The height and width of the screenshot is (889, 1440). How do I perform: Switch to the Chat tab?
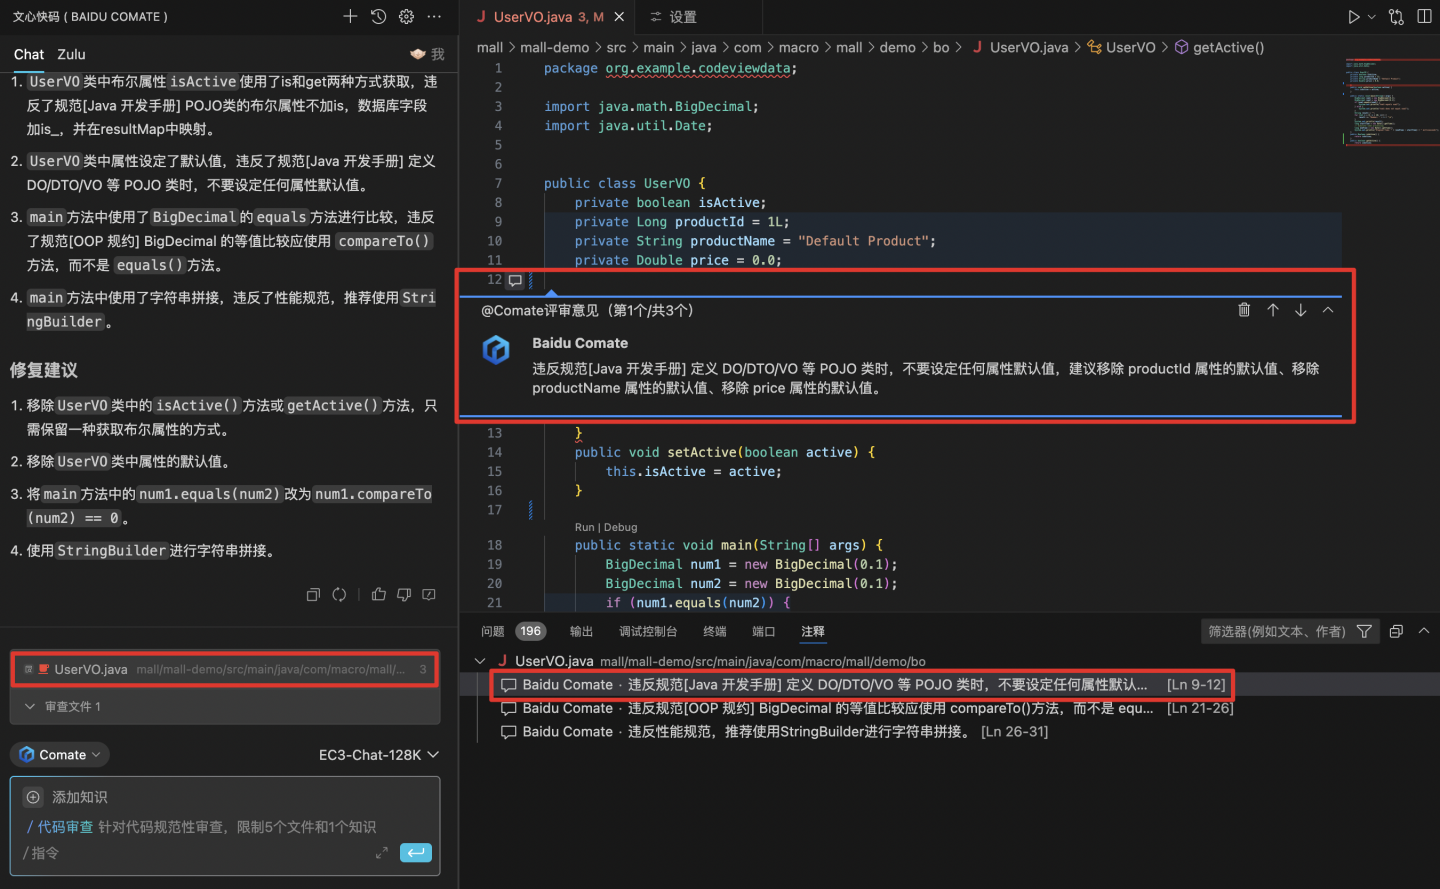[29, 54]
